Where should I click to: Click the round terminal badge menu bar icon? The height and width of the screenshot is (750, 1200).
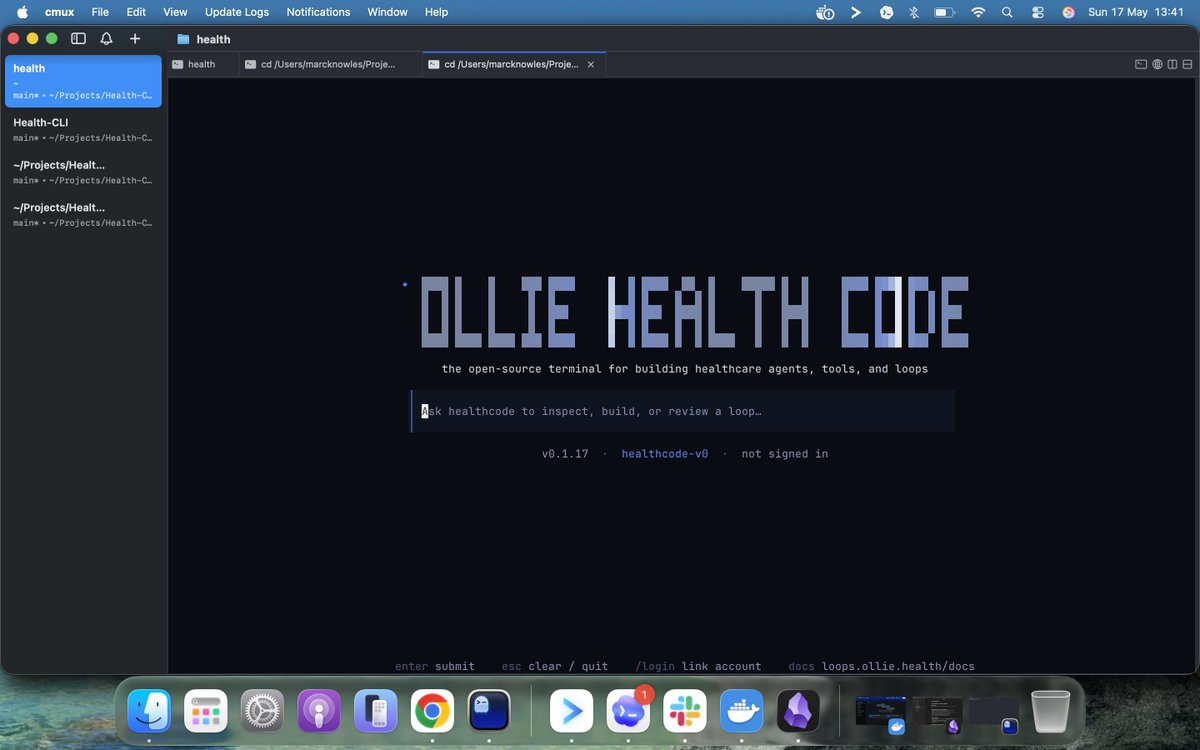coord(886,12)
